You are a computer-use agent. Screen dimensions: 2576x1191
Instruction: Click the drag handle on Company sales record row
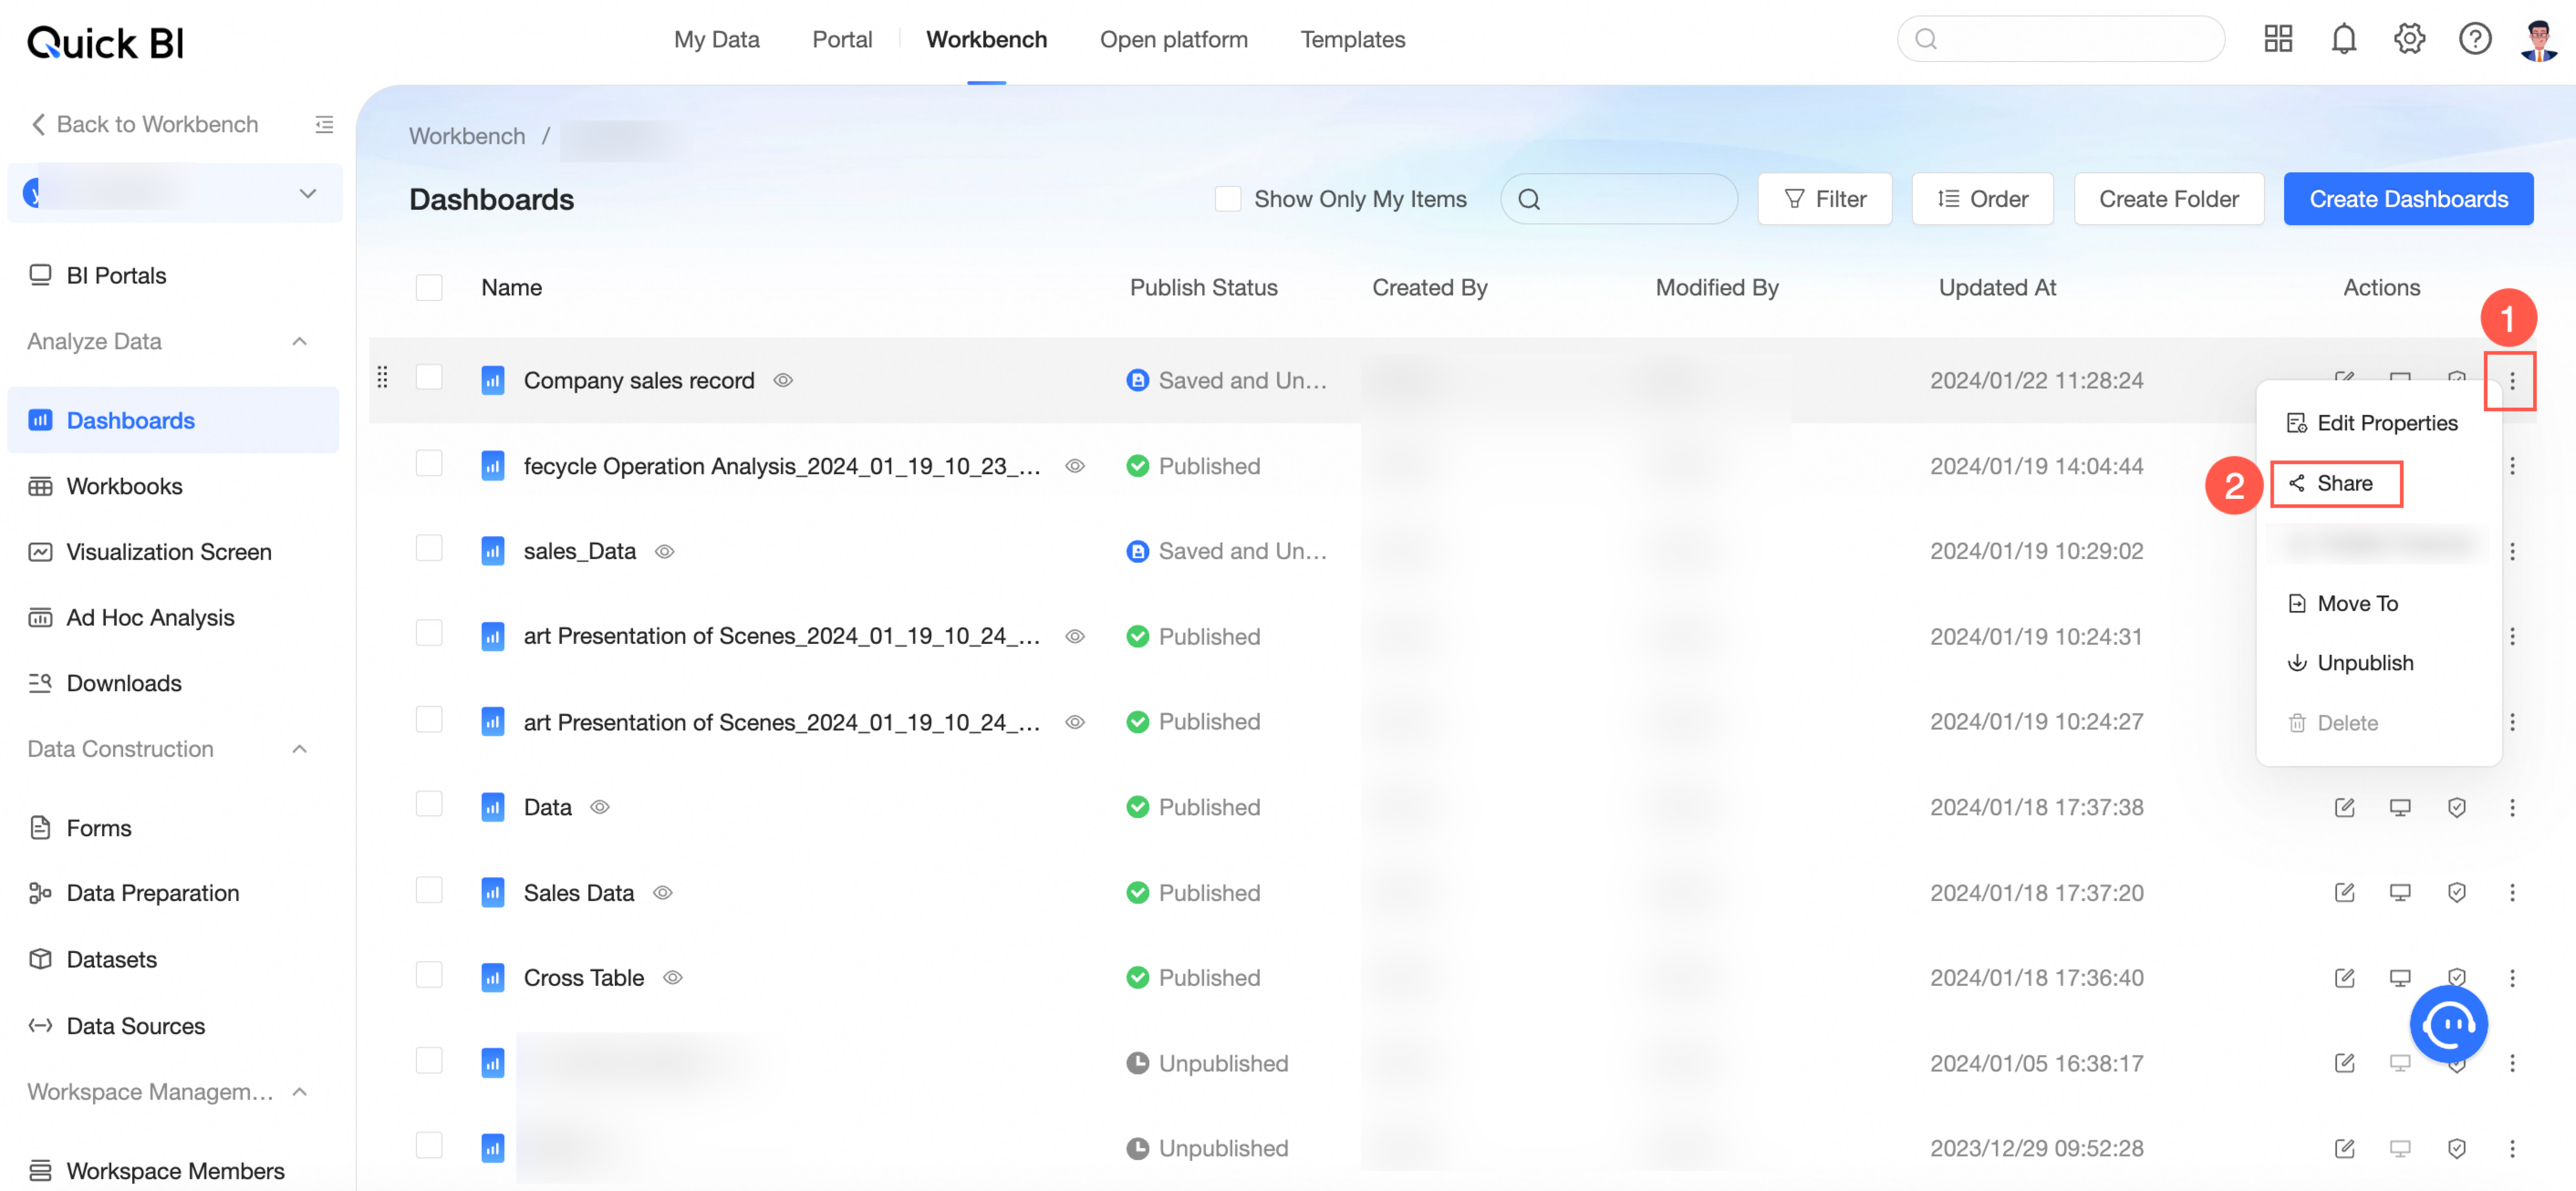pyautogui.click(x=382, y=377)
